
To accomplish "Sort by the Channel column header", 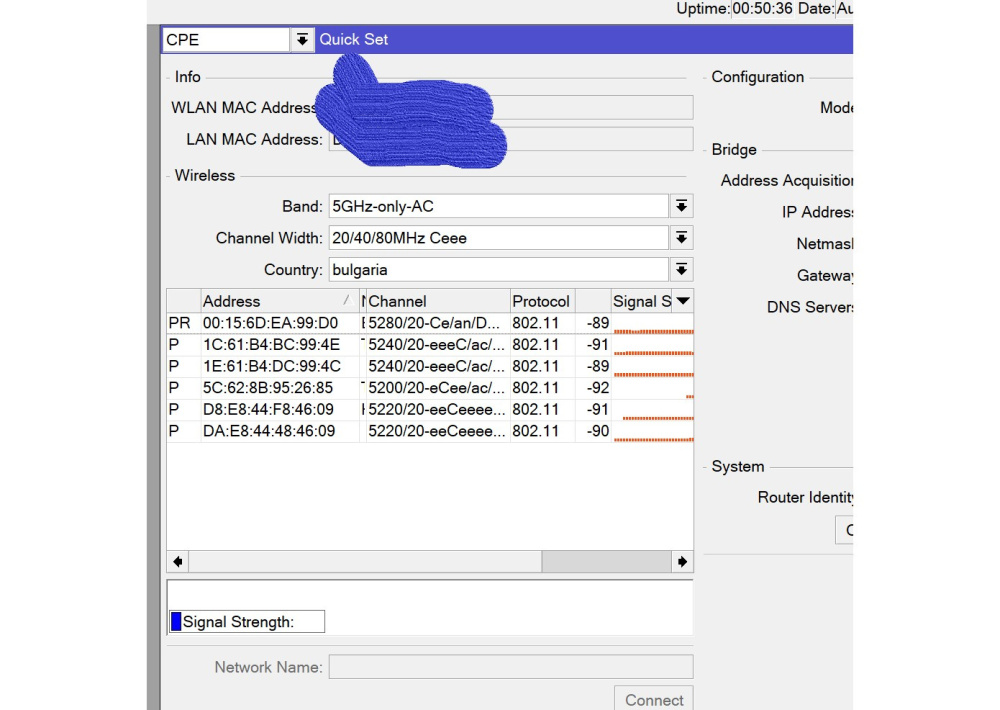I will (436, 301).
